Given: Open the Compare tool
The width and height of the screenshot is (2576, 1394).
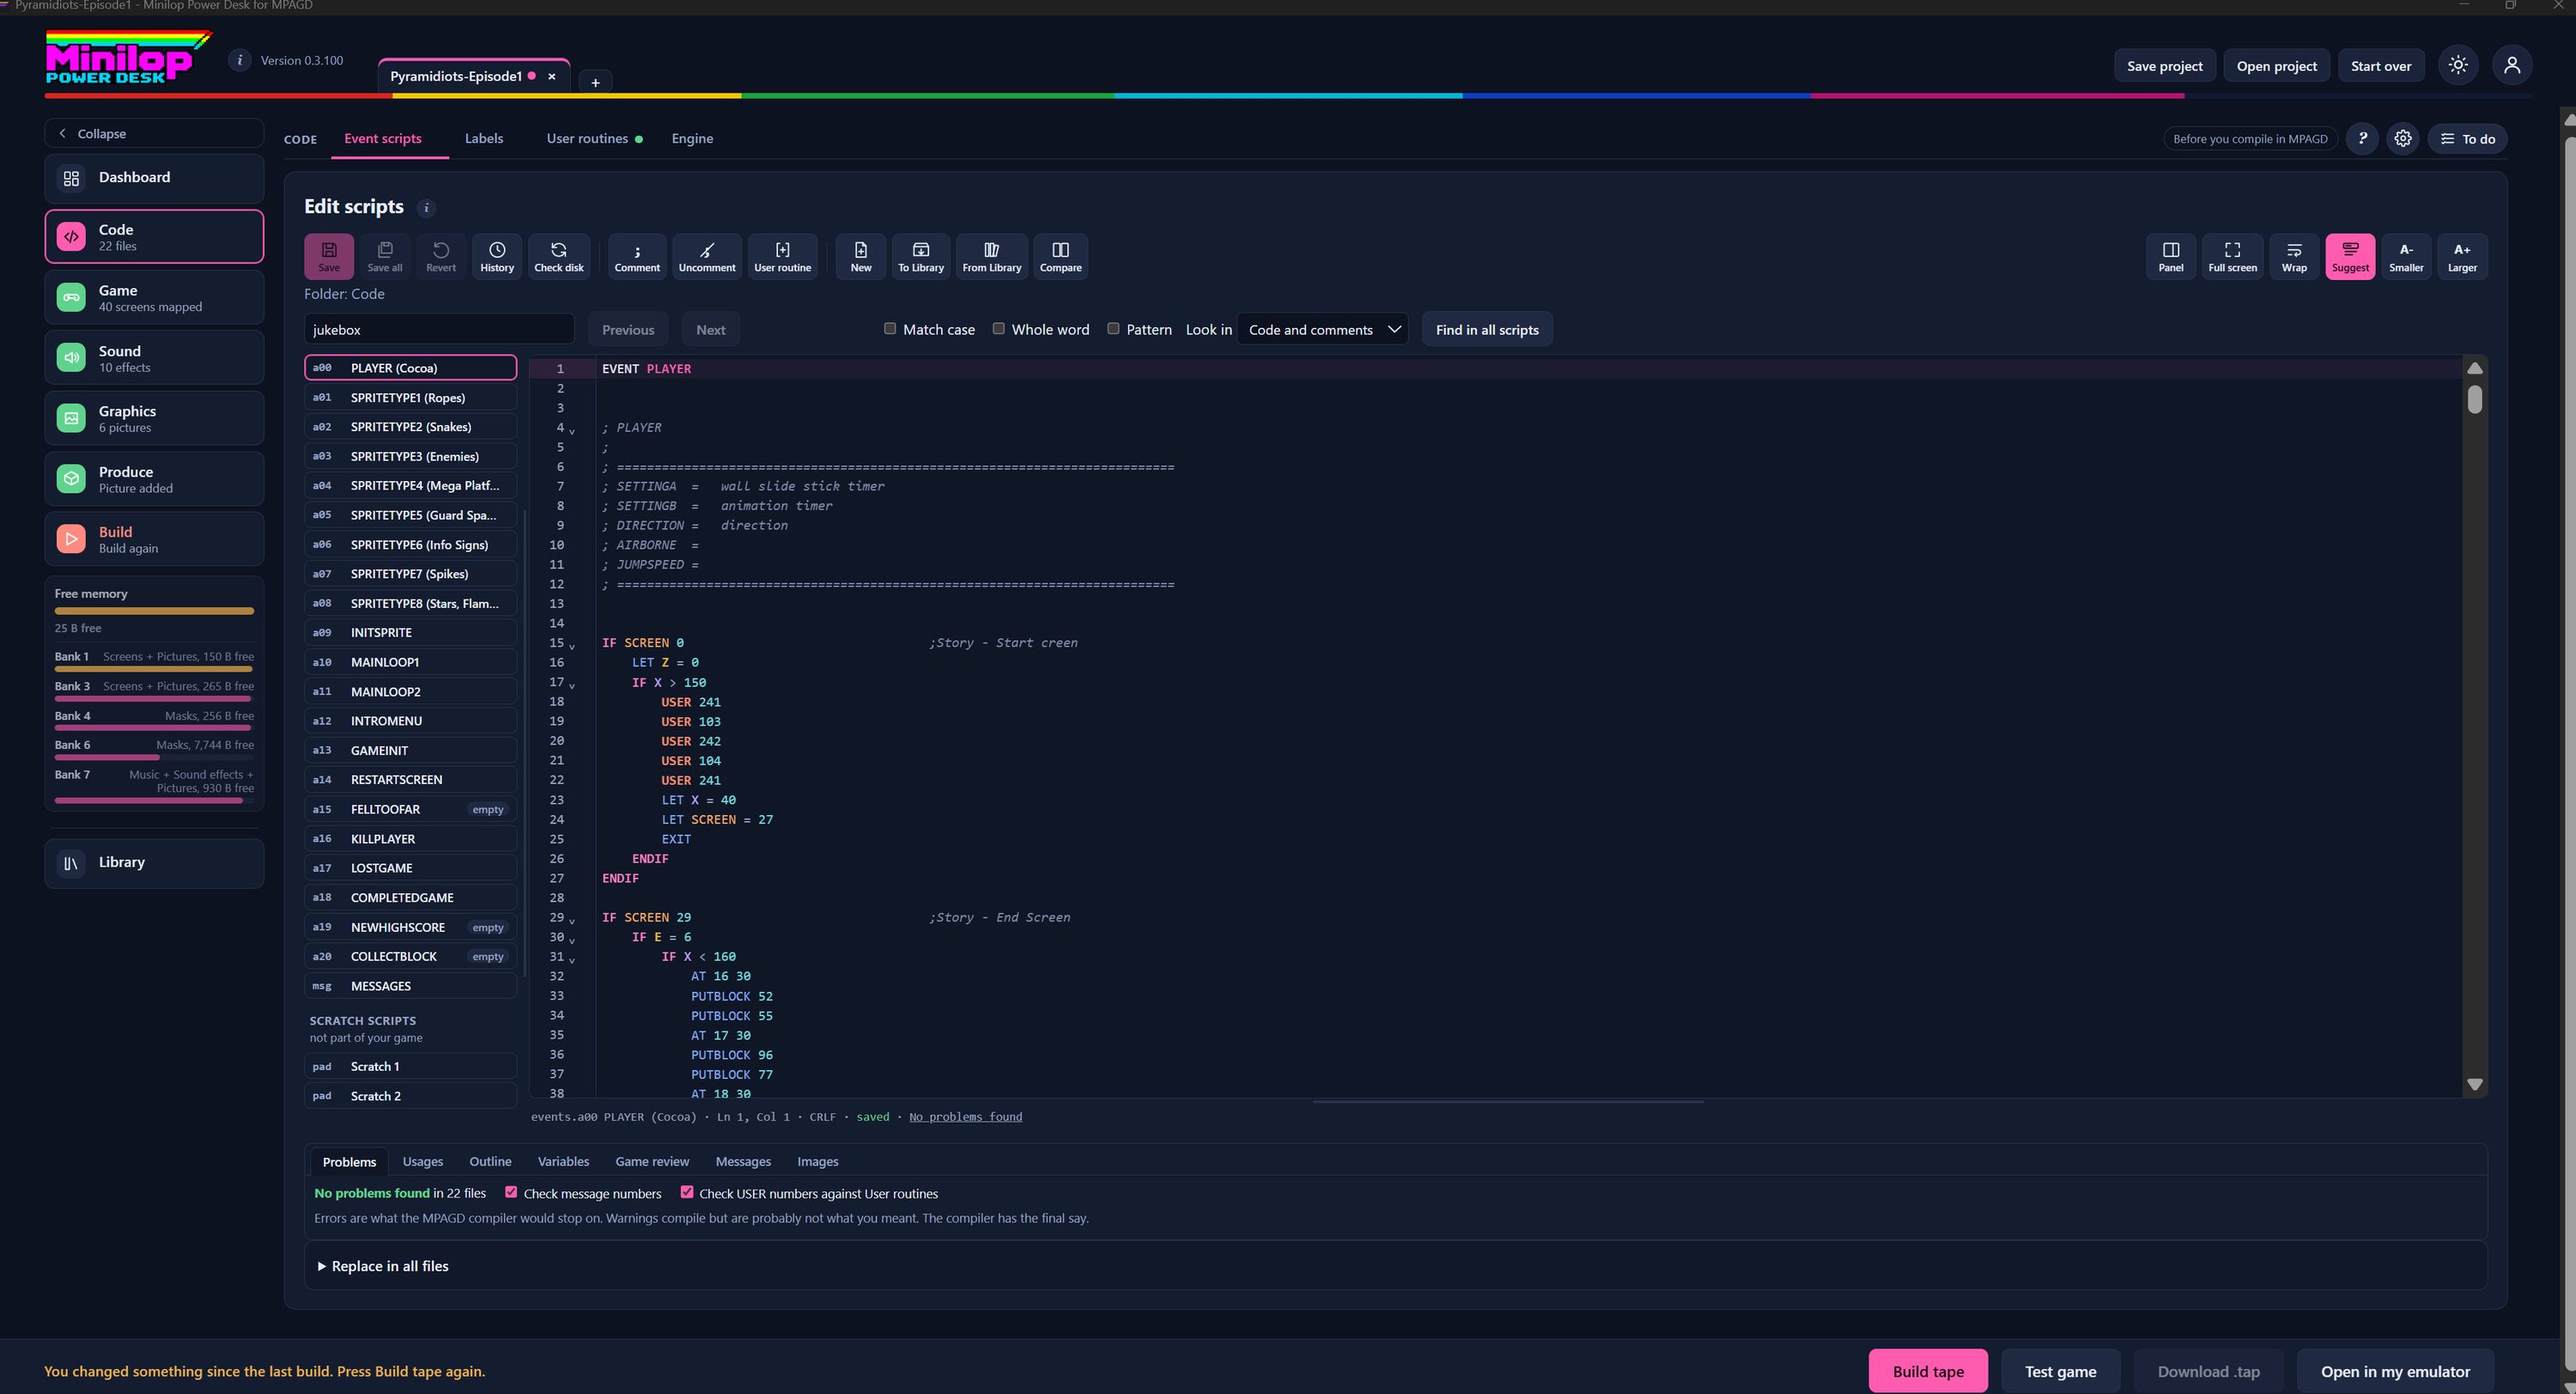Looking at the screenshot, I should point(1061,256).
